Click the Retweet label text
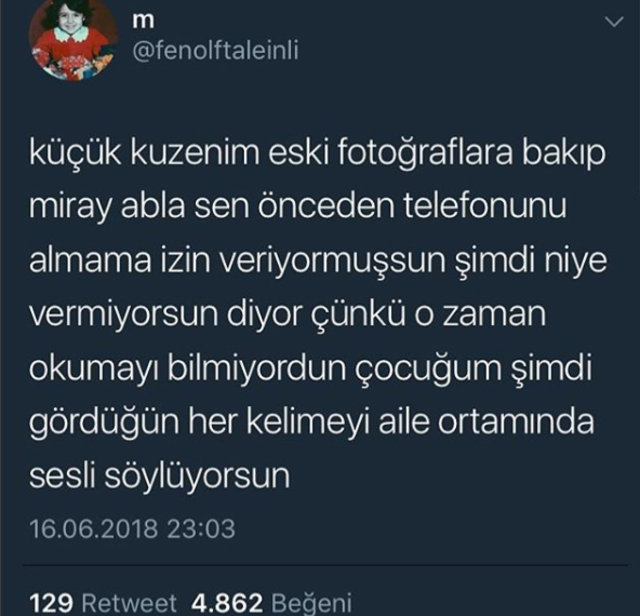The image size is (640, 616). (x=129, y=603)
